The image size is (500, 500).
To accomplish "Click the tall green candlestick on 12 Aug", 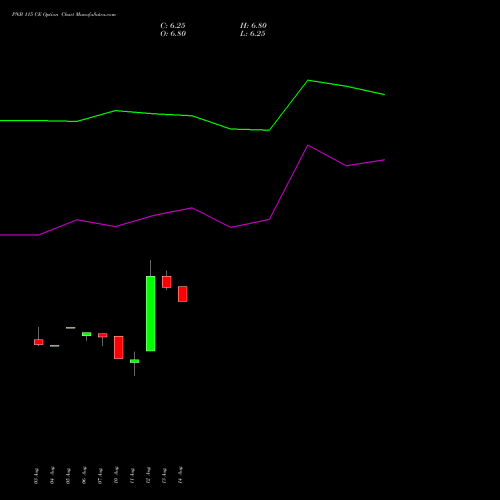I will 151,313.
